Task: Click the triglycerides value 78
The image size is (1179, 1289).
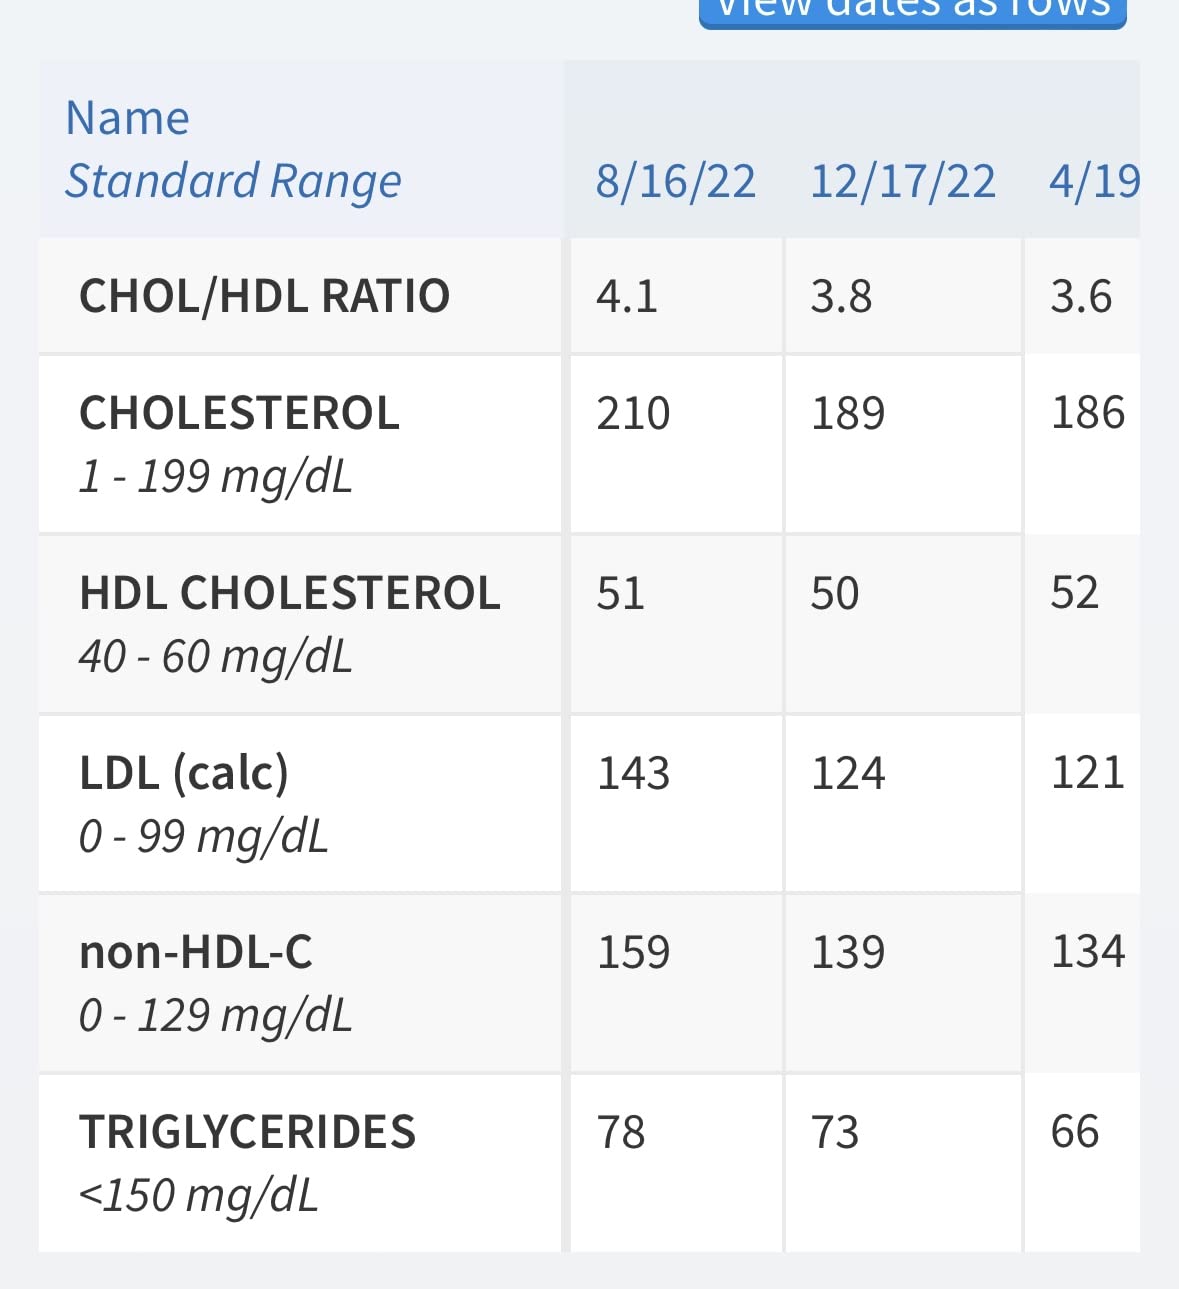Action: pos(621,1132)
